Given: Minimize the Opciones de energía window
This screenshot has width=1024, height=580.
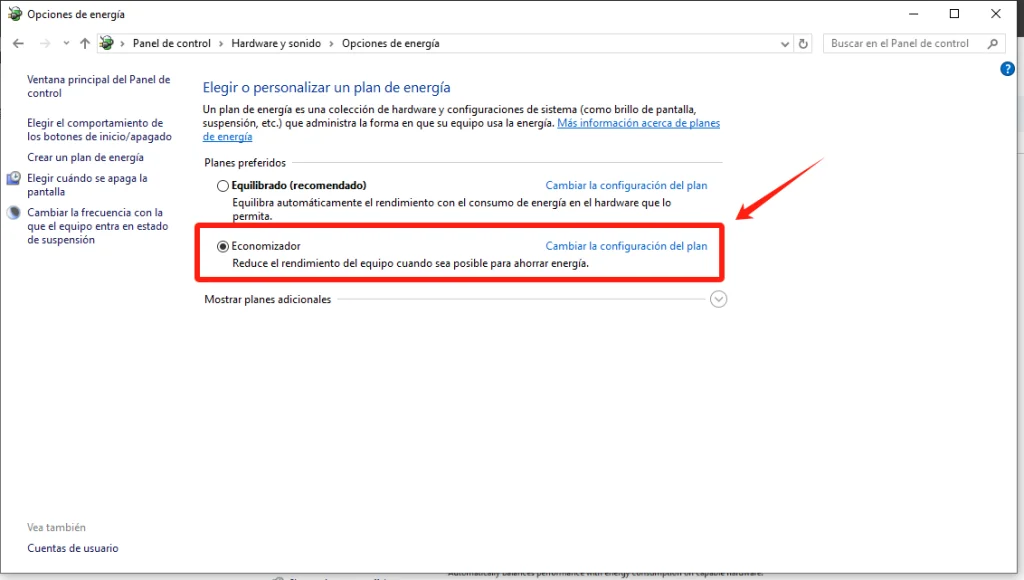Looking at the screenshot, I should (x=914, y=14).
